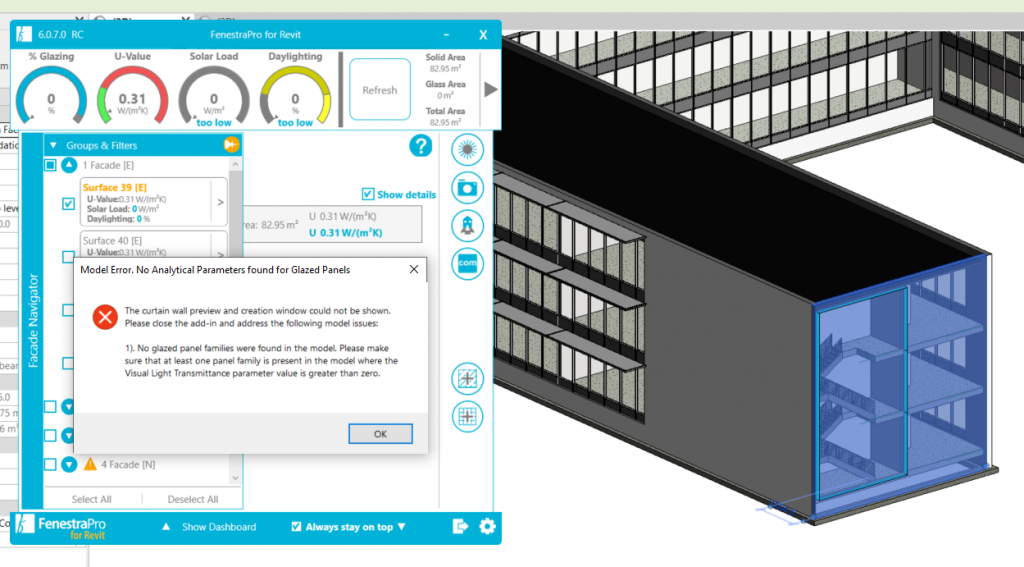Uncheck the Surface 39 [E] checkbox
This screenshot has width=1024, height=567.
coord(69,204)
